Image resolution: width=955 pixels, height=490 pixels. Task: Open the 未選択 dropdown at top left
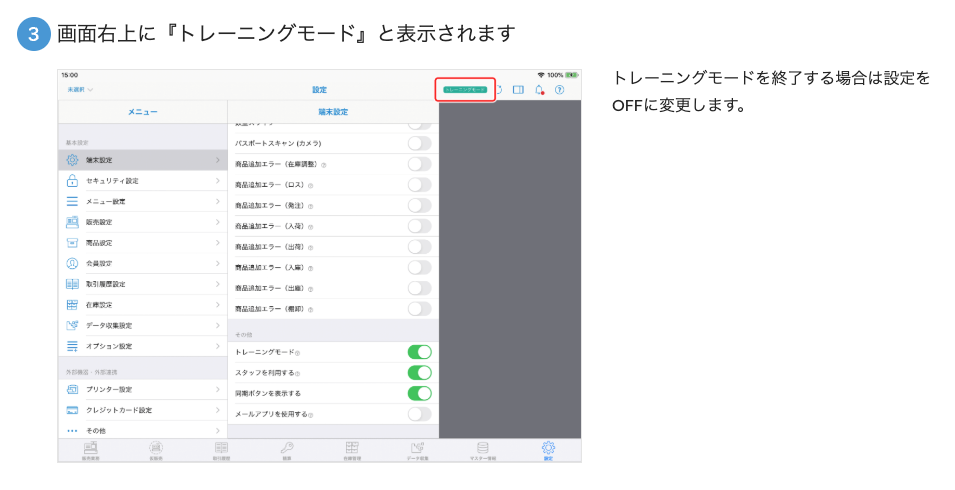(x=80, y=90)
